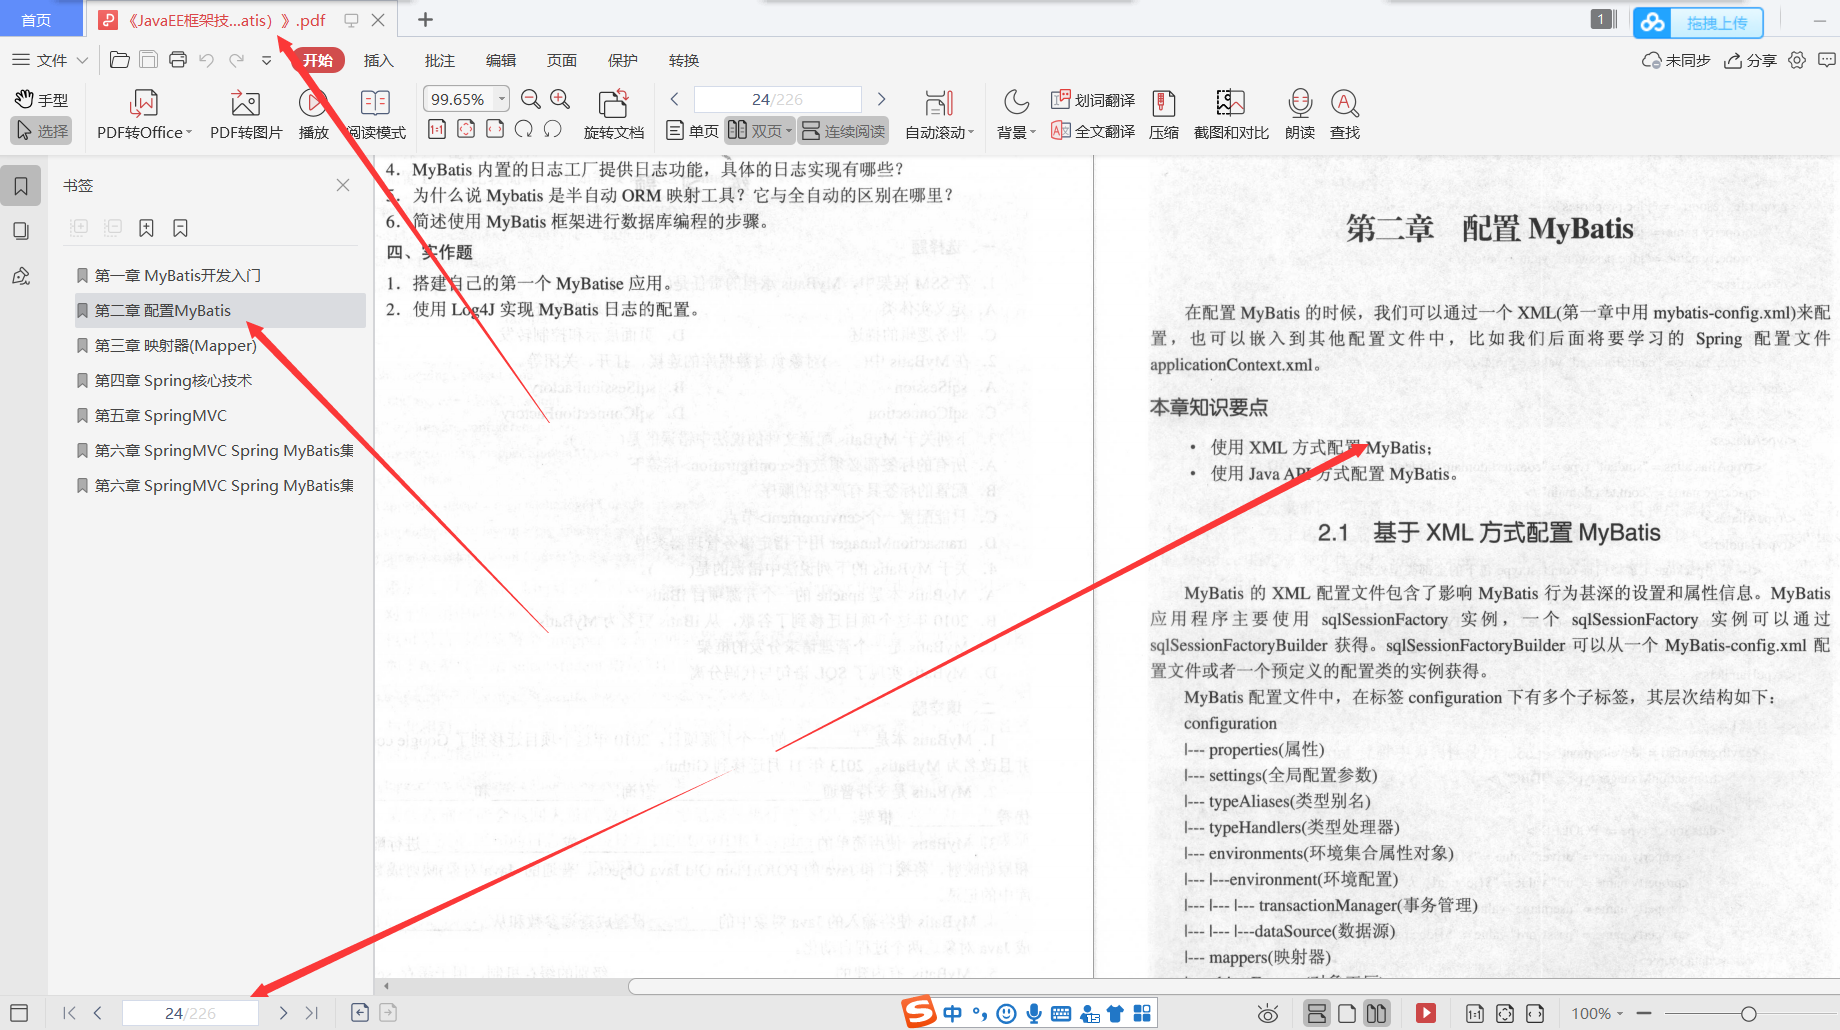The height and width of the screenshot is (1030, 1840).
Task: Click the print icon in quick toolbar
Action: click(x=178, y=60)
